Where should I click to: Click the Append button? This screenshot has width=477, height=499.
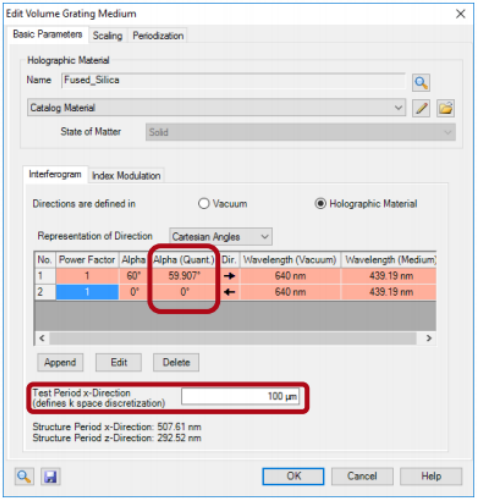click(60, 362)
